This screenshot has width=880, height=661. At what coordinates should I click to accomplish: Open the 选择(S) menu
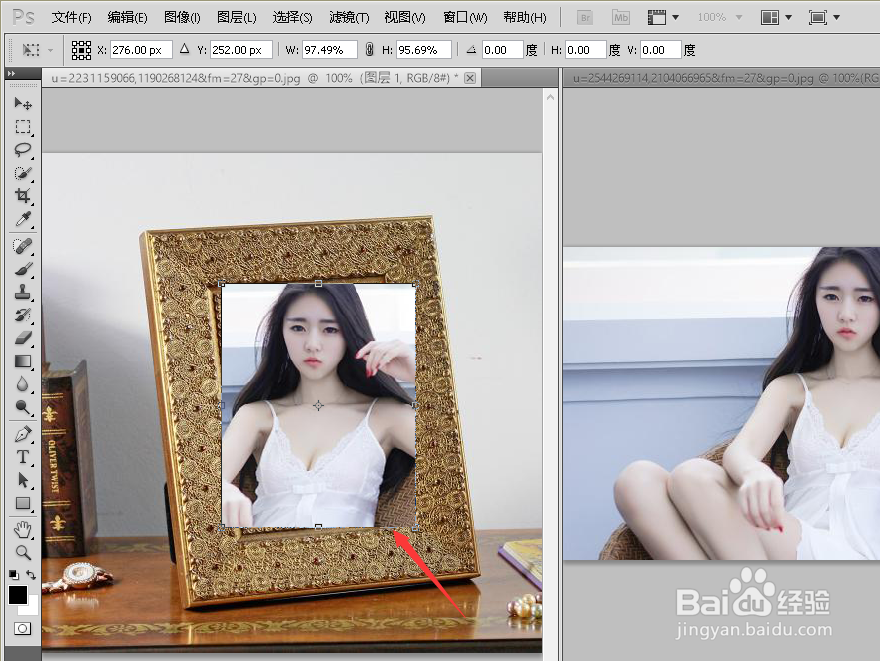pyautogui.click(x=292, y=18)
